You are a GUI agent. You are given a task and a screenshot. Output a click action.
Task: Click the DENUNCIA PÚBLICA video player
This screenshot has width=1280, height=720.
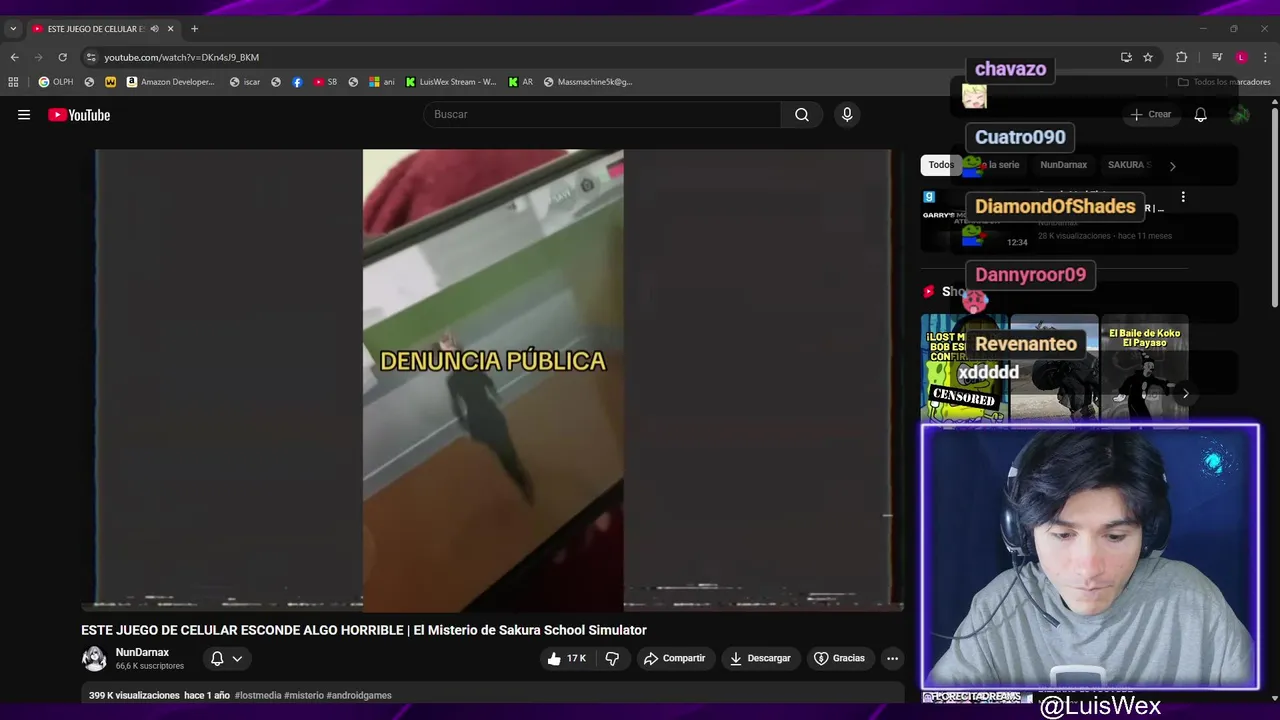click(493, 380)
